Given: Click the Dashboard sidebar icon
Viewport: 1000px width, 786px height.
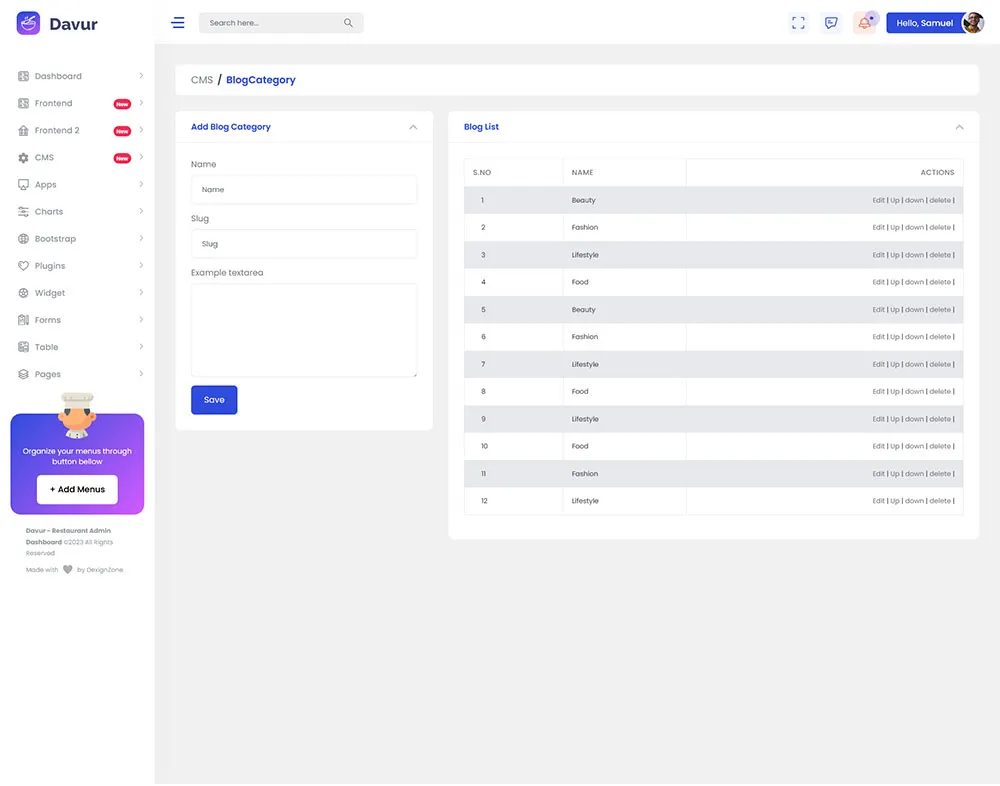Looking at the screenshot, I should pos(24,77).
